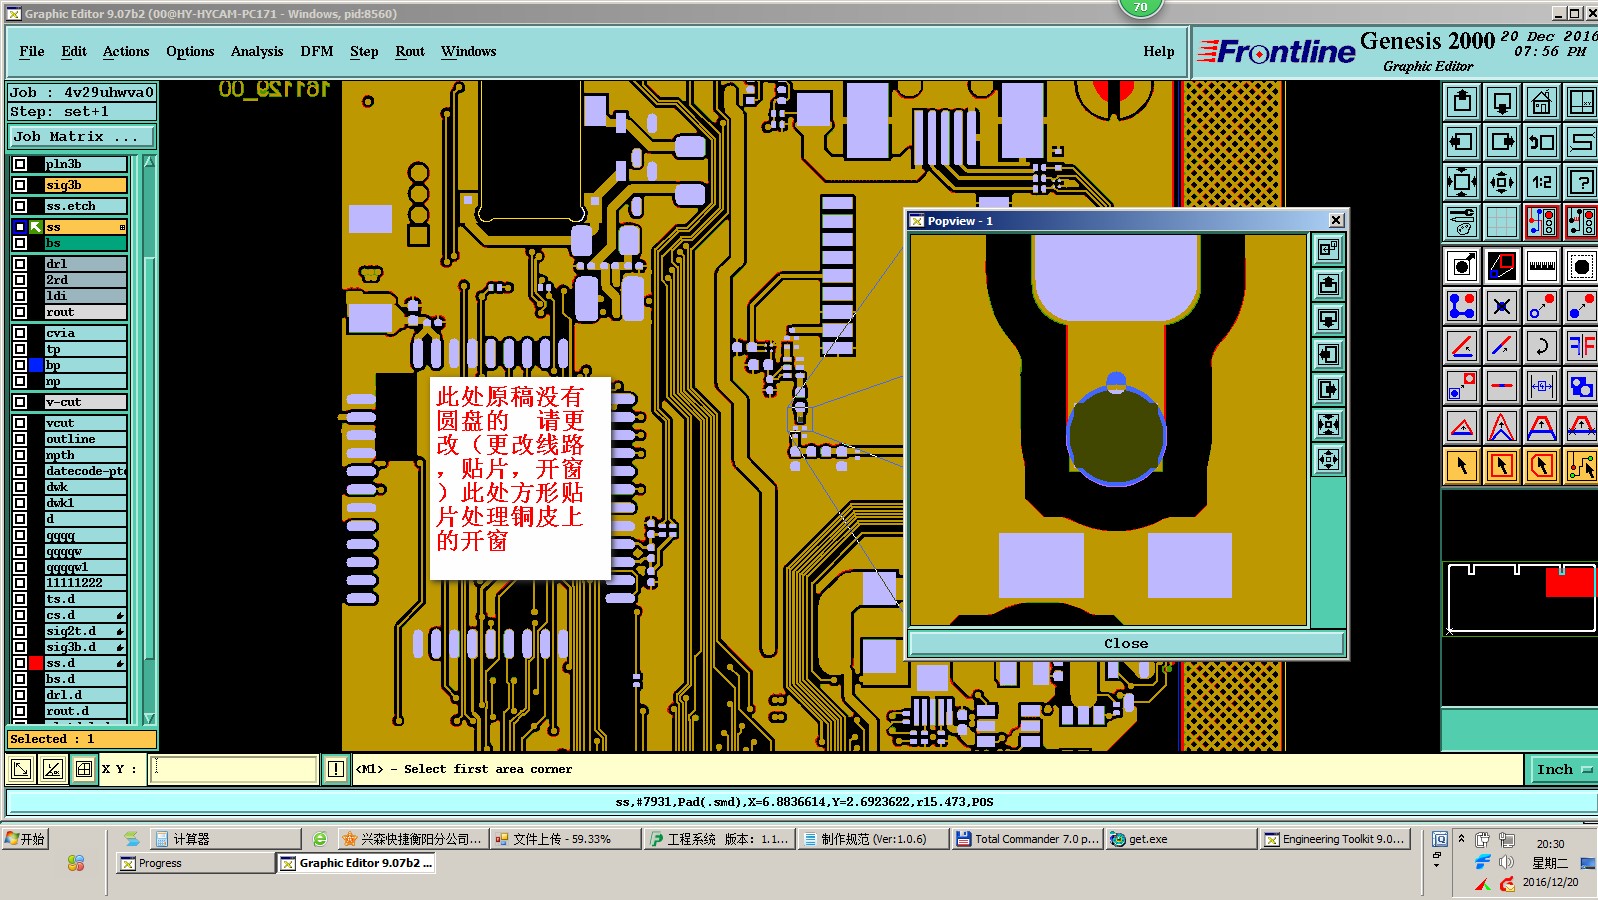Click the previous view undo icon
The image size is (1598, 900).
[1542, 142]
